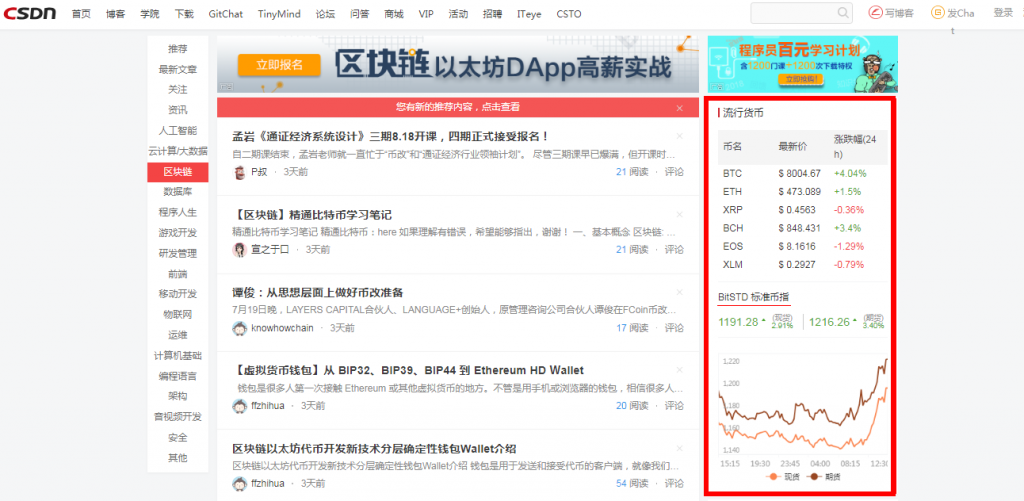The width and height of the screenshot is (1024, 501).
Task: Click the BitSTD index line chart
Action: tap(803, 405)
